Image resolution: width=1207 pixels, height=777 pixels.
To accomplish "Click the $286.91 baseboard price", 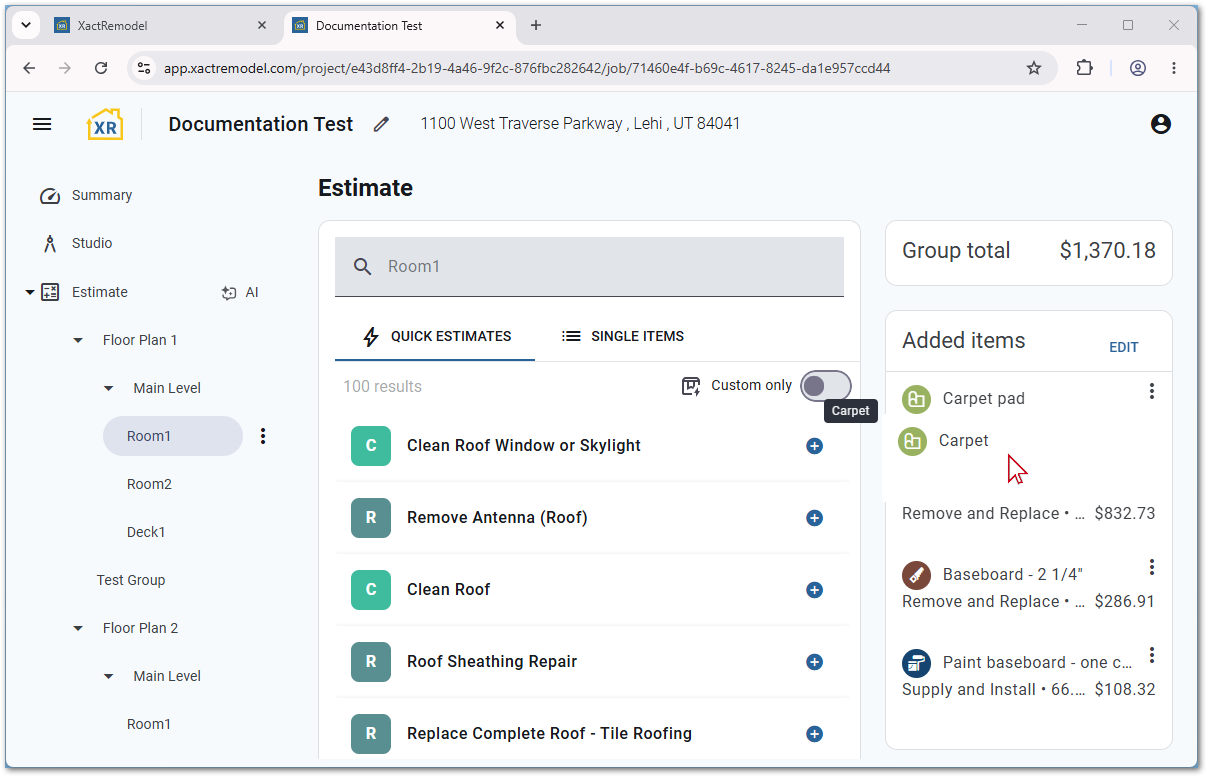I will click(x=1125, y=602).
